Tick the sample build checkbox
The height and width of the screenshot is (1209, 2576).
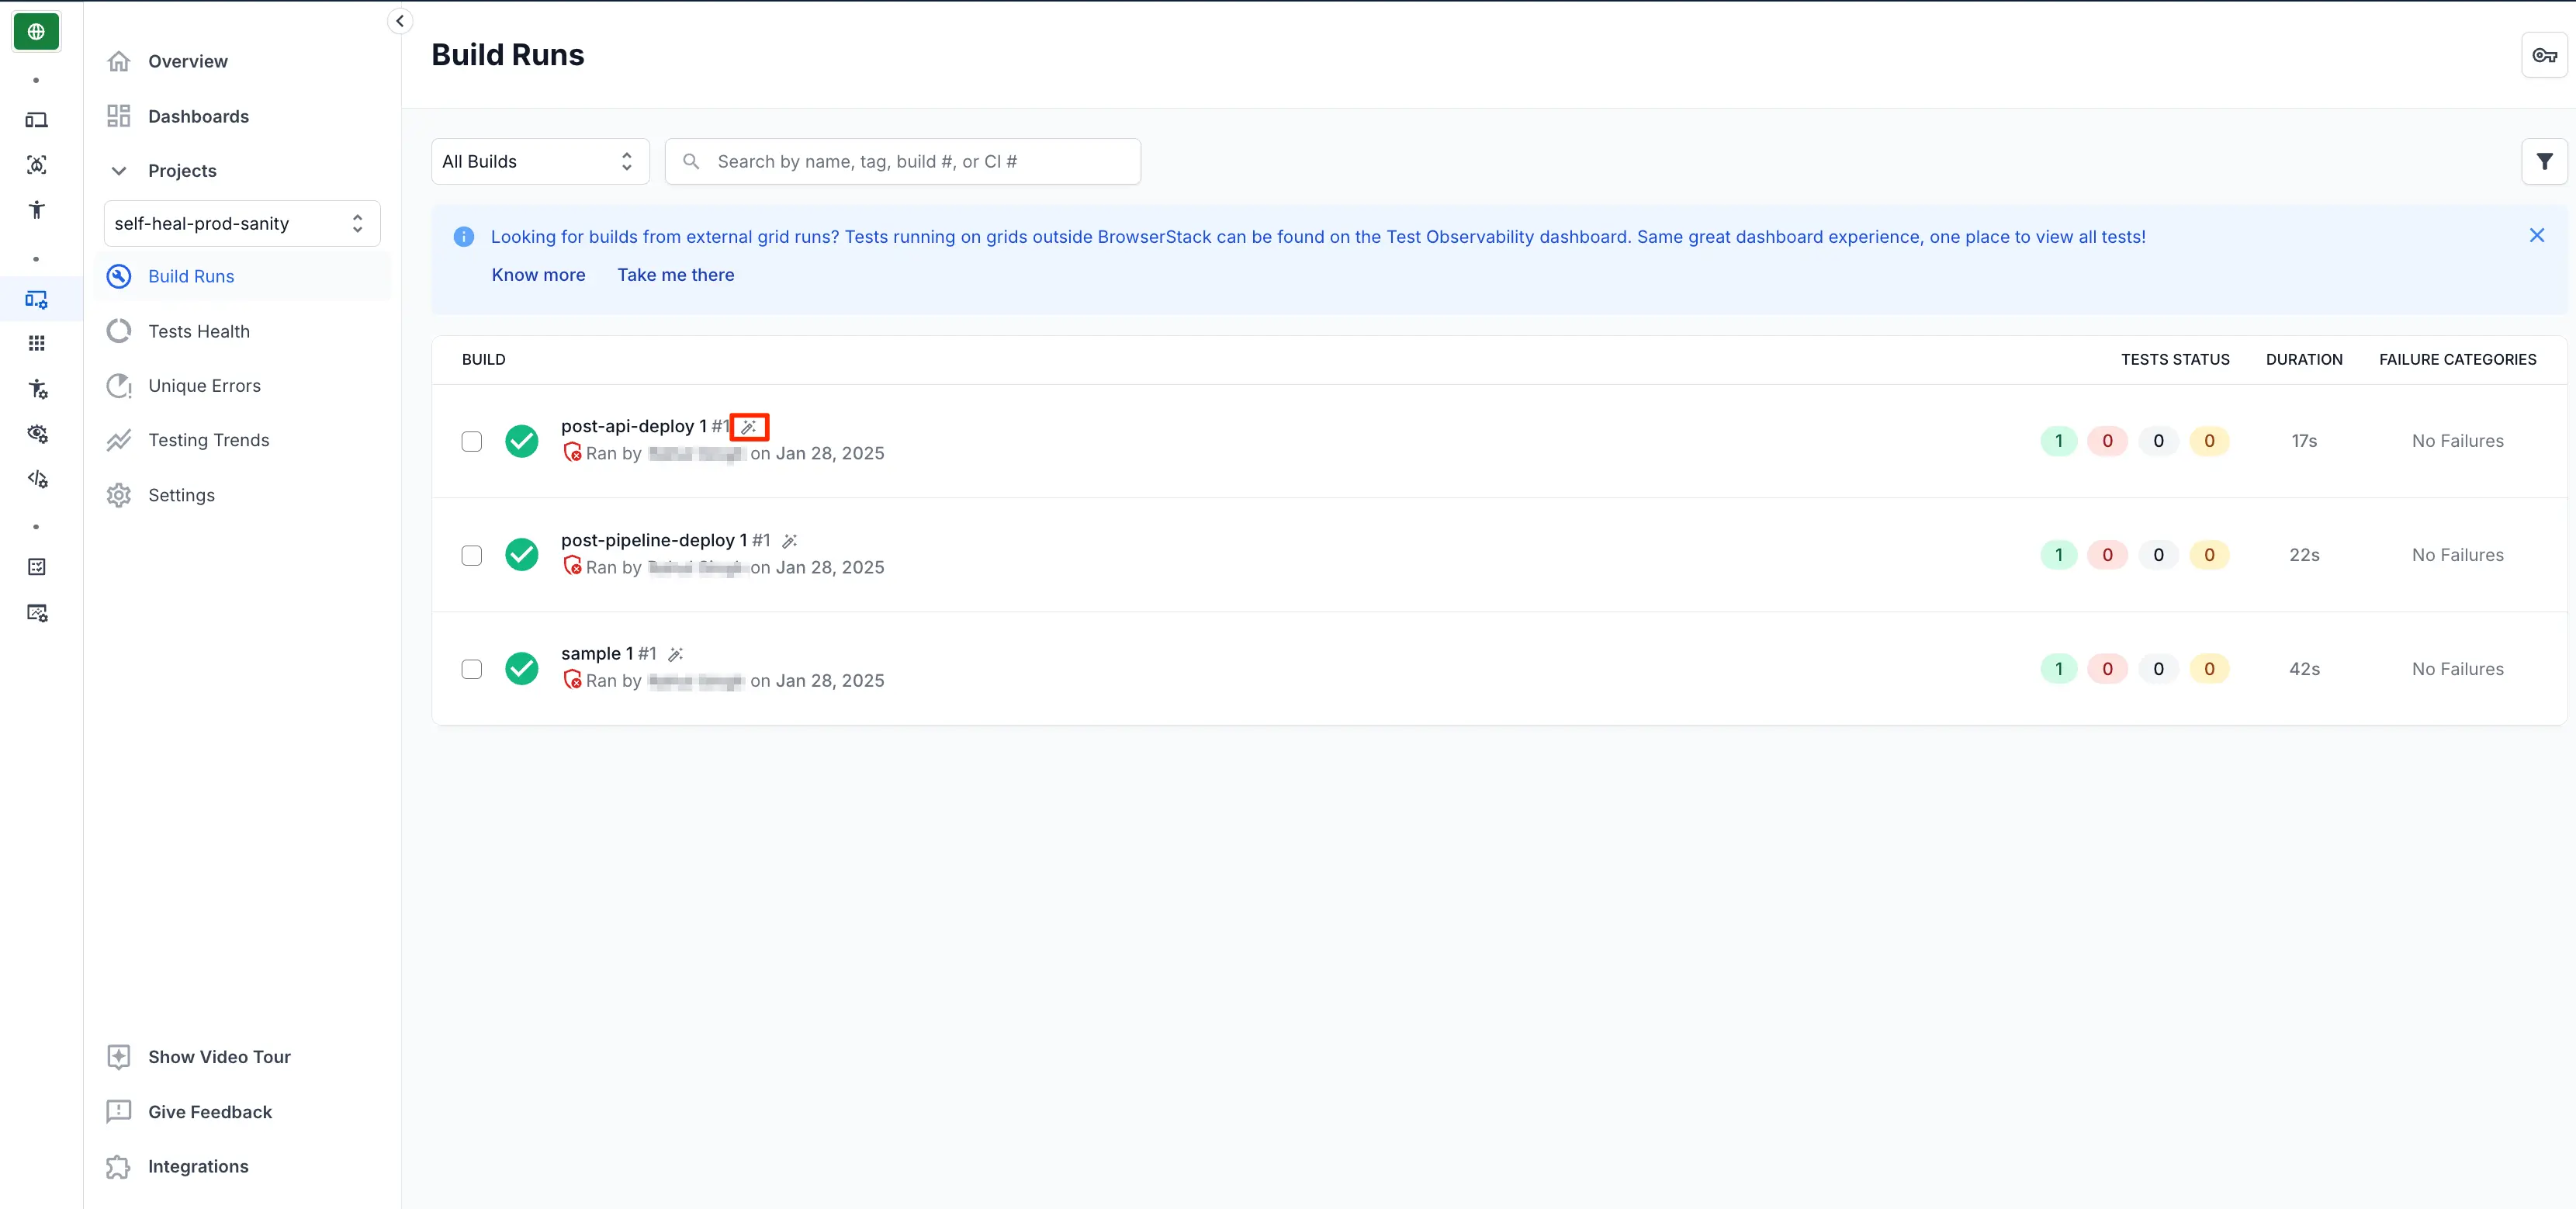[471, 669]
